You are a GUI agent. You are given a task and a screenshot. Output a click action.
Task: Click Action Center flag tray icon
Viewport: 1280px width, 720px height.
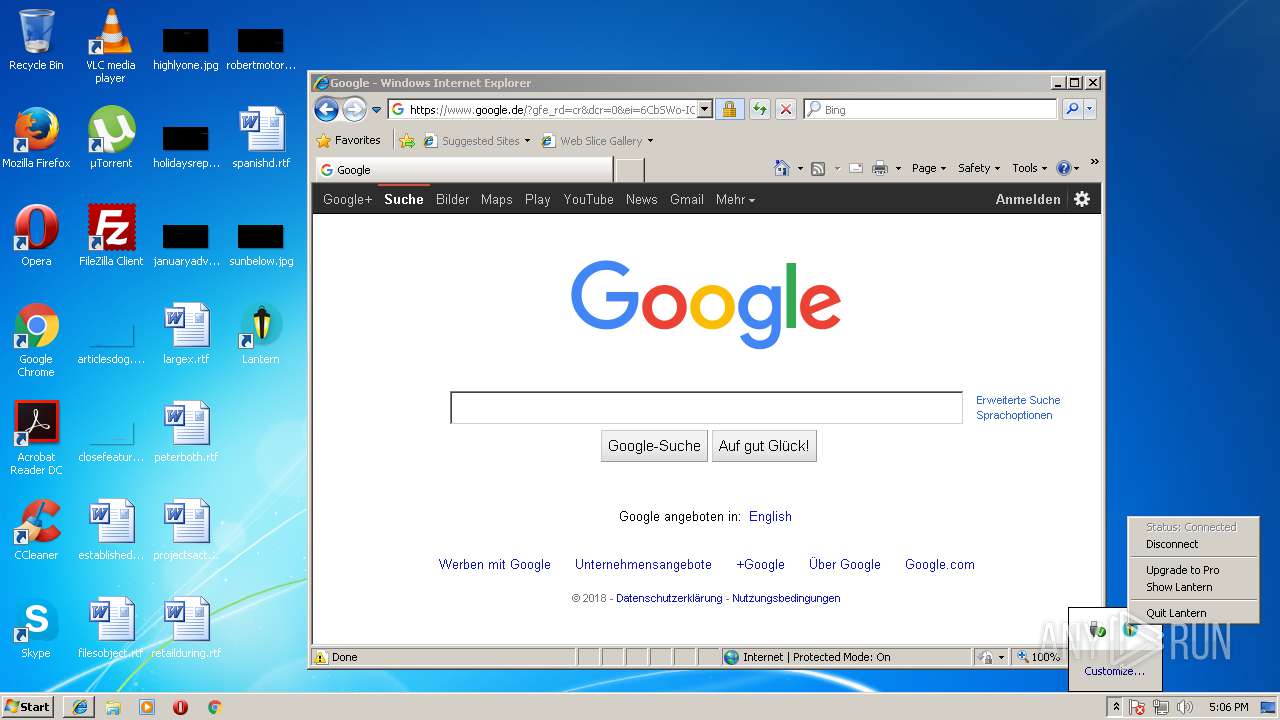point(1138,707)
